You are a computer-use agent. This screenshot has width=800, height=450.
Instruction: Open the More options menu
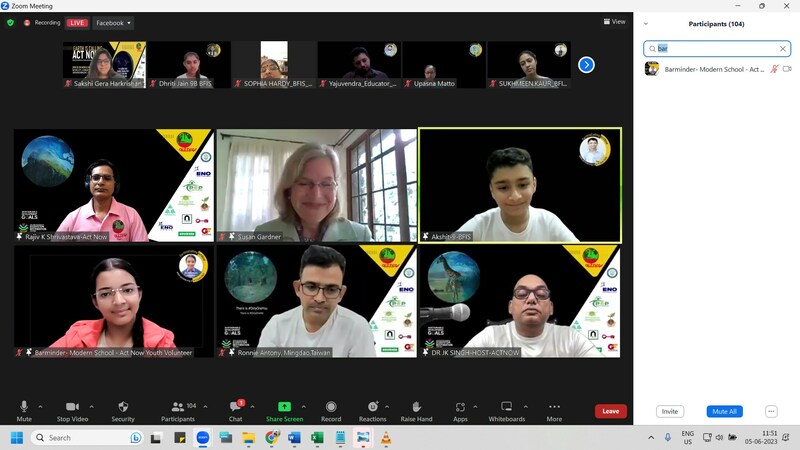[554, 408]
